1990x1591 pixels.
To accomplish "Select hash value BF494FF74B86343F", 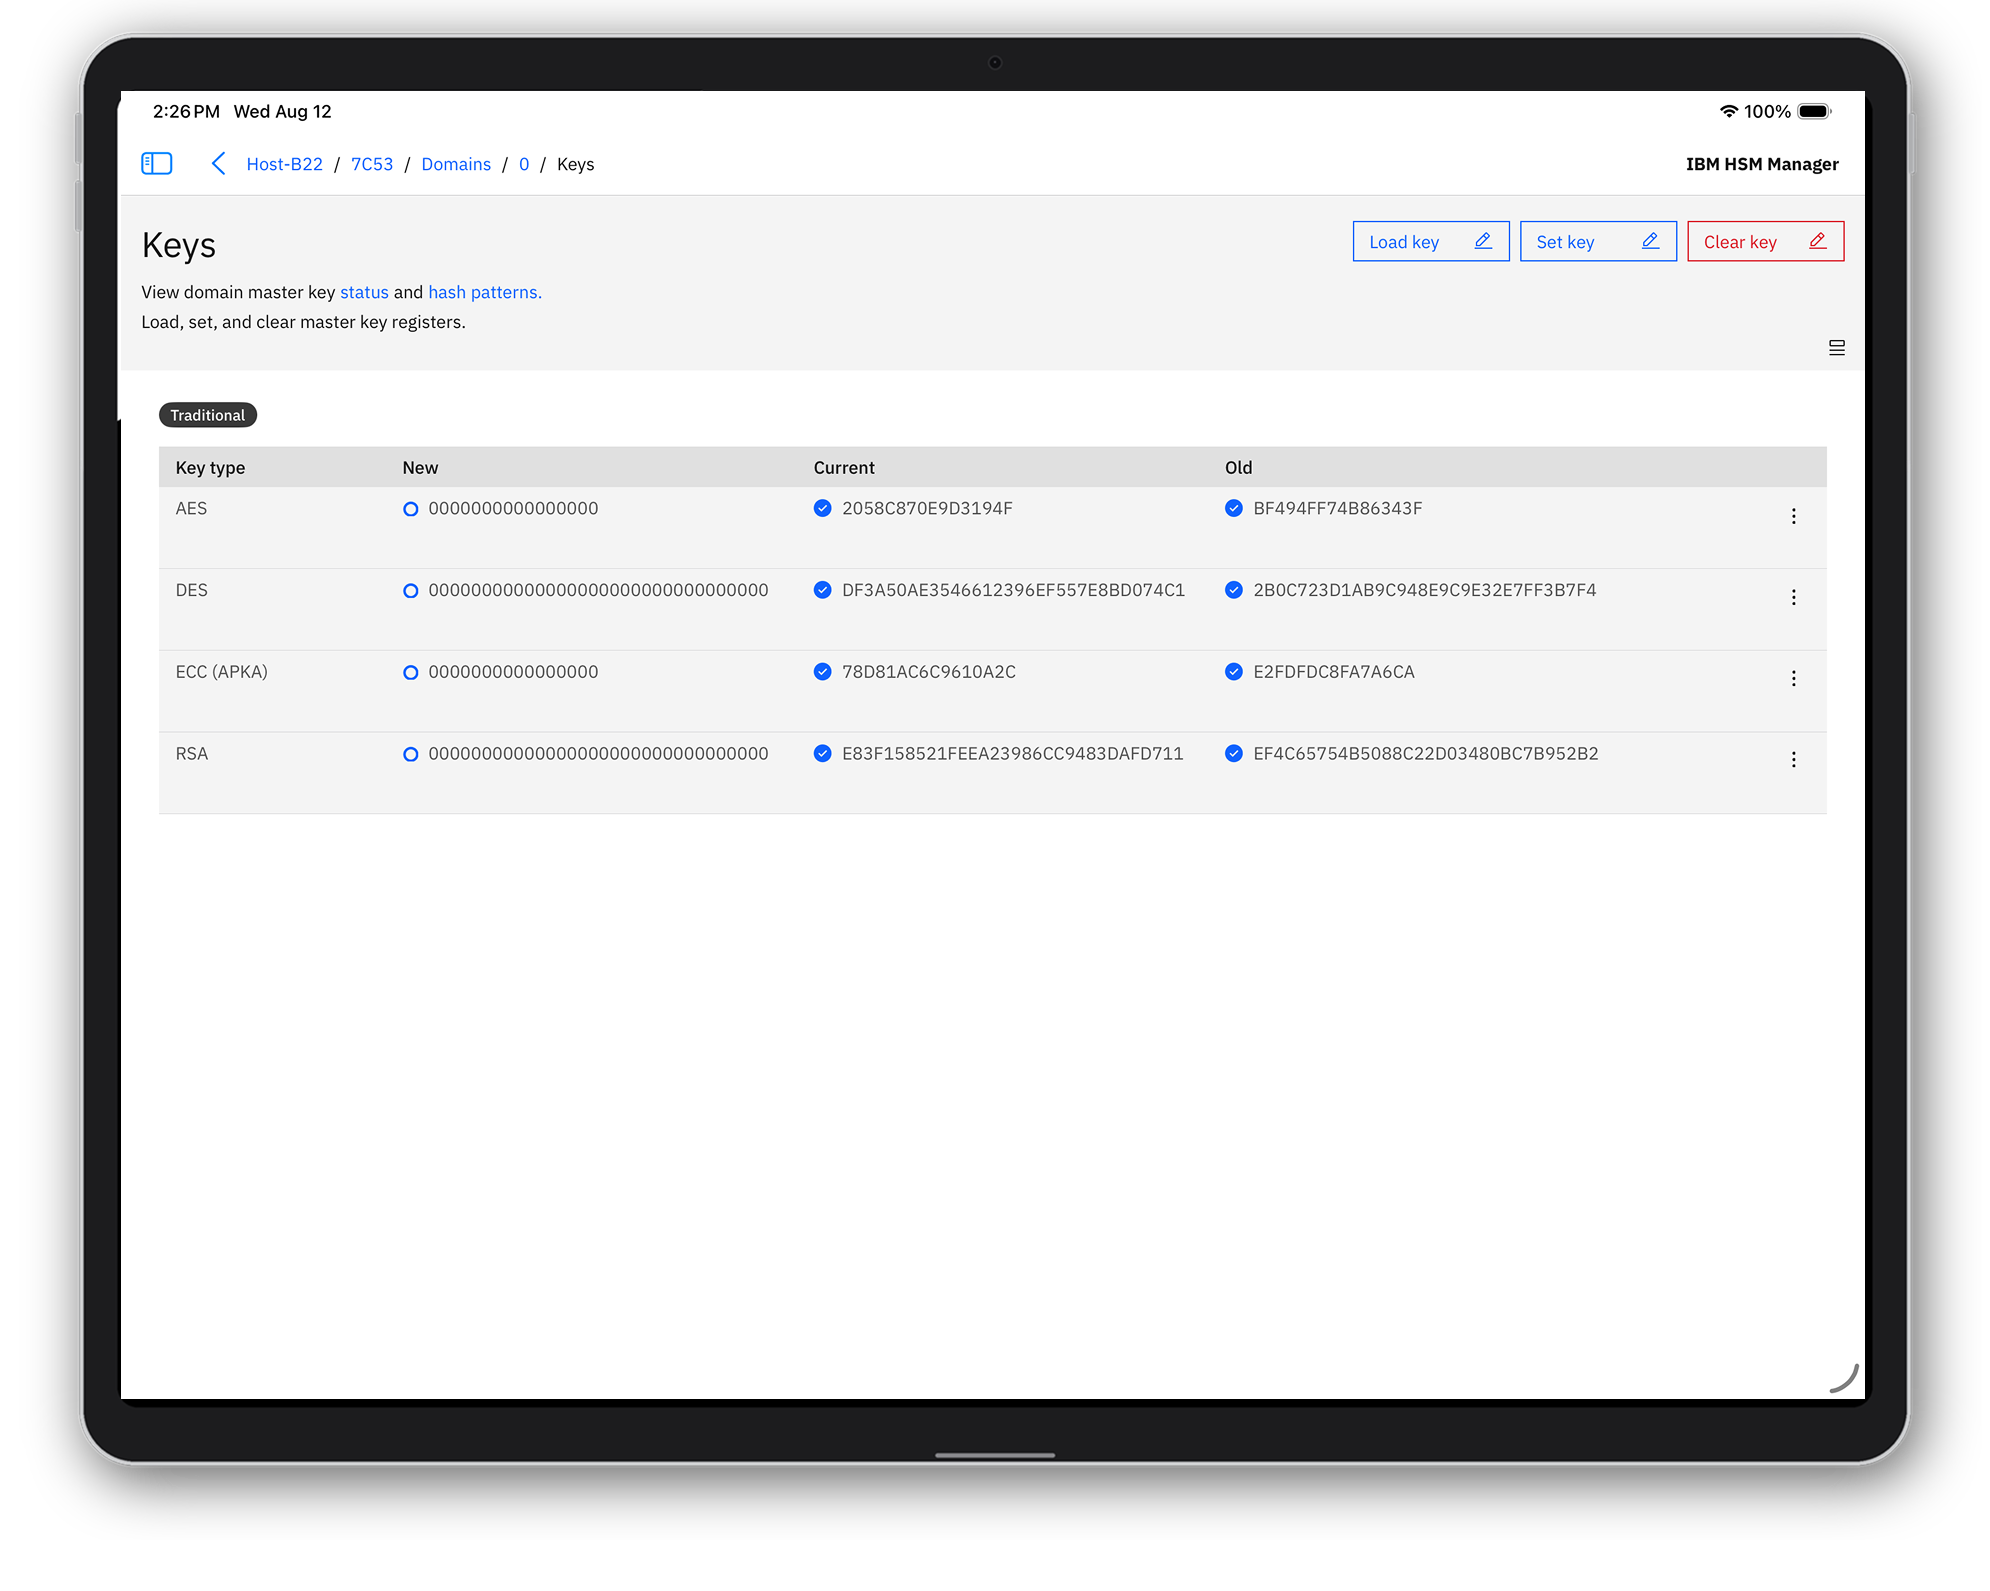I will pyautogui.click(x=1338, y=508).
